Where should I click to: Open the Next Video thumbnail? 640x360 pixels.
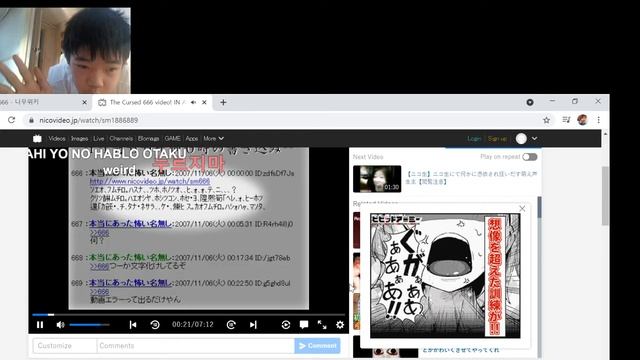[x=377, y=179]
